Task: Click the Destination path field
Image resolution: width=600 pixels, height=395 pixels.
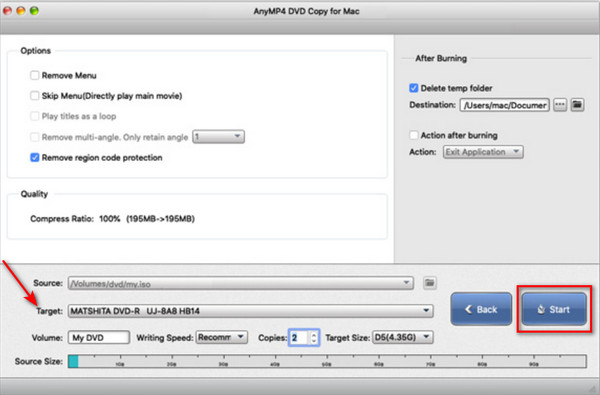Action: point(505,105)
